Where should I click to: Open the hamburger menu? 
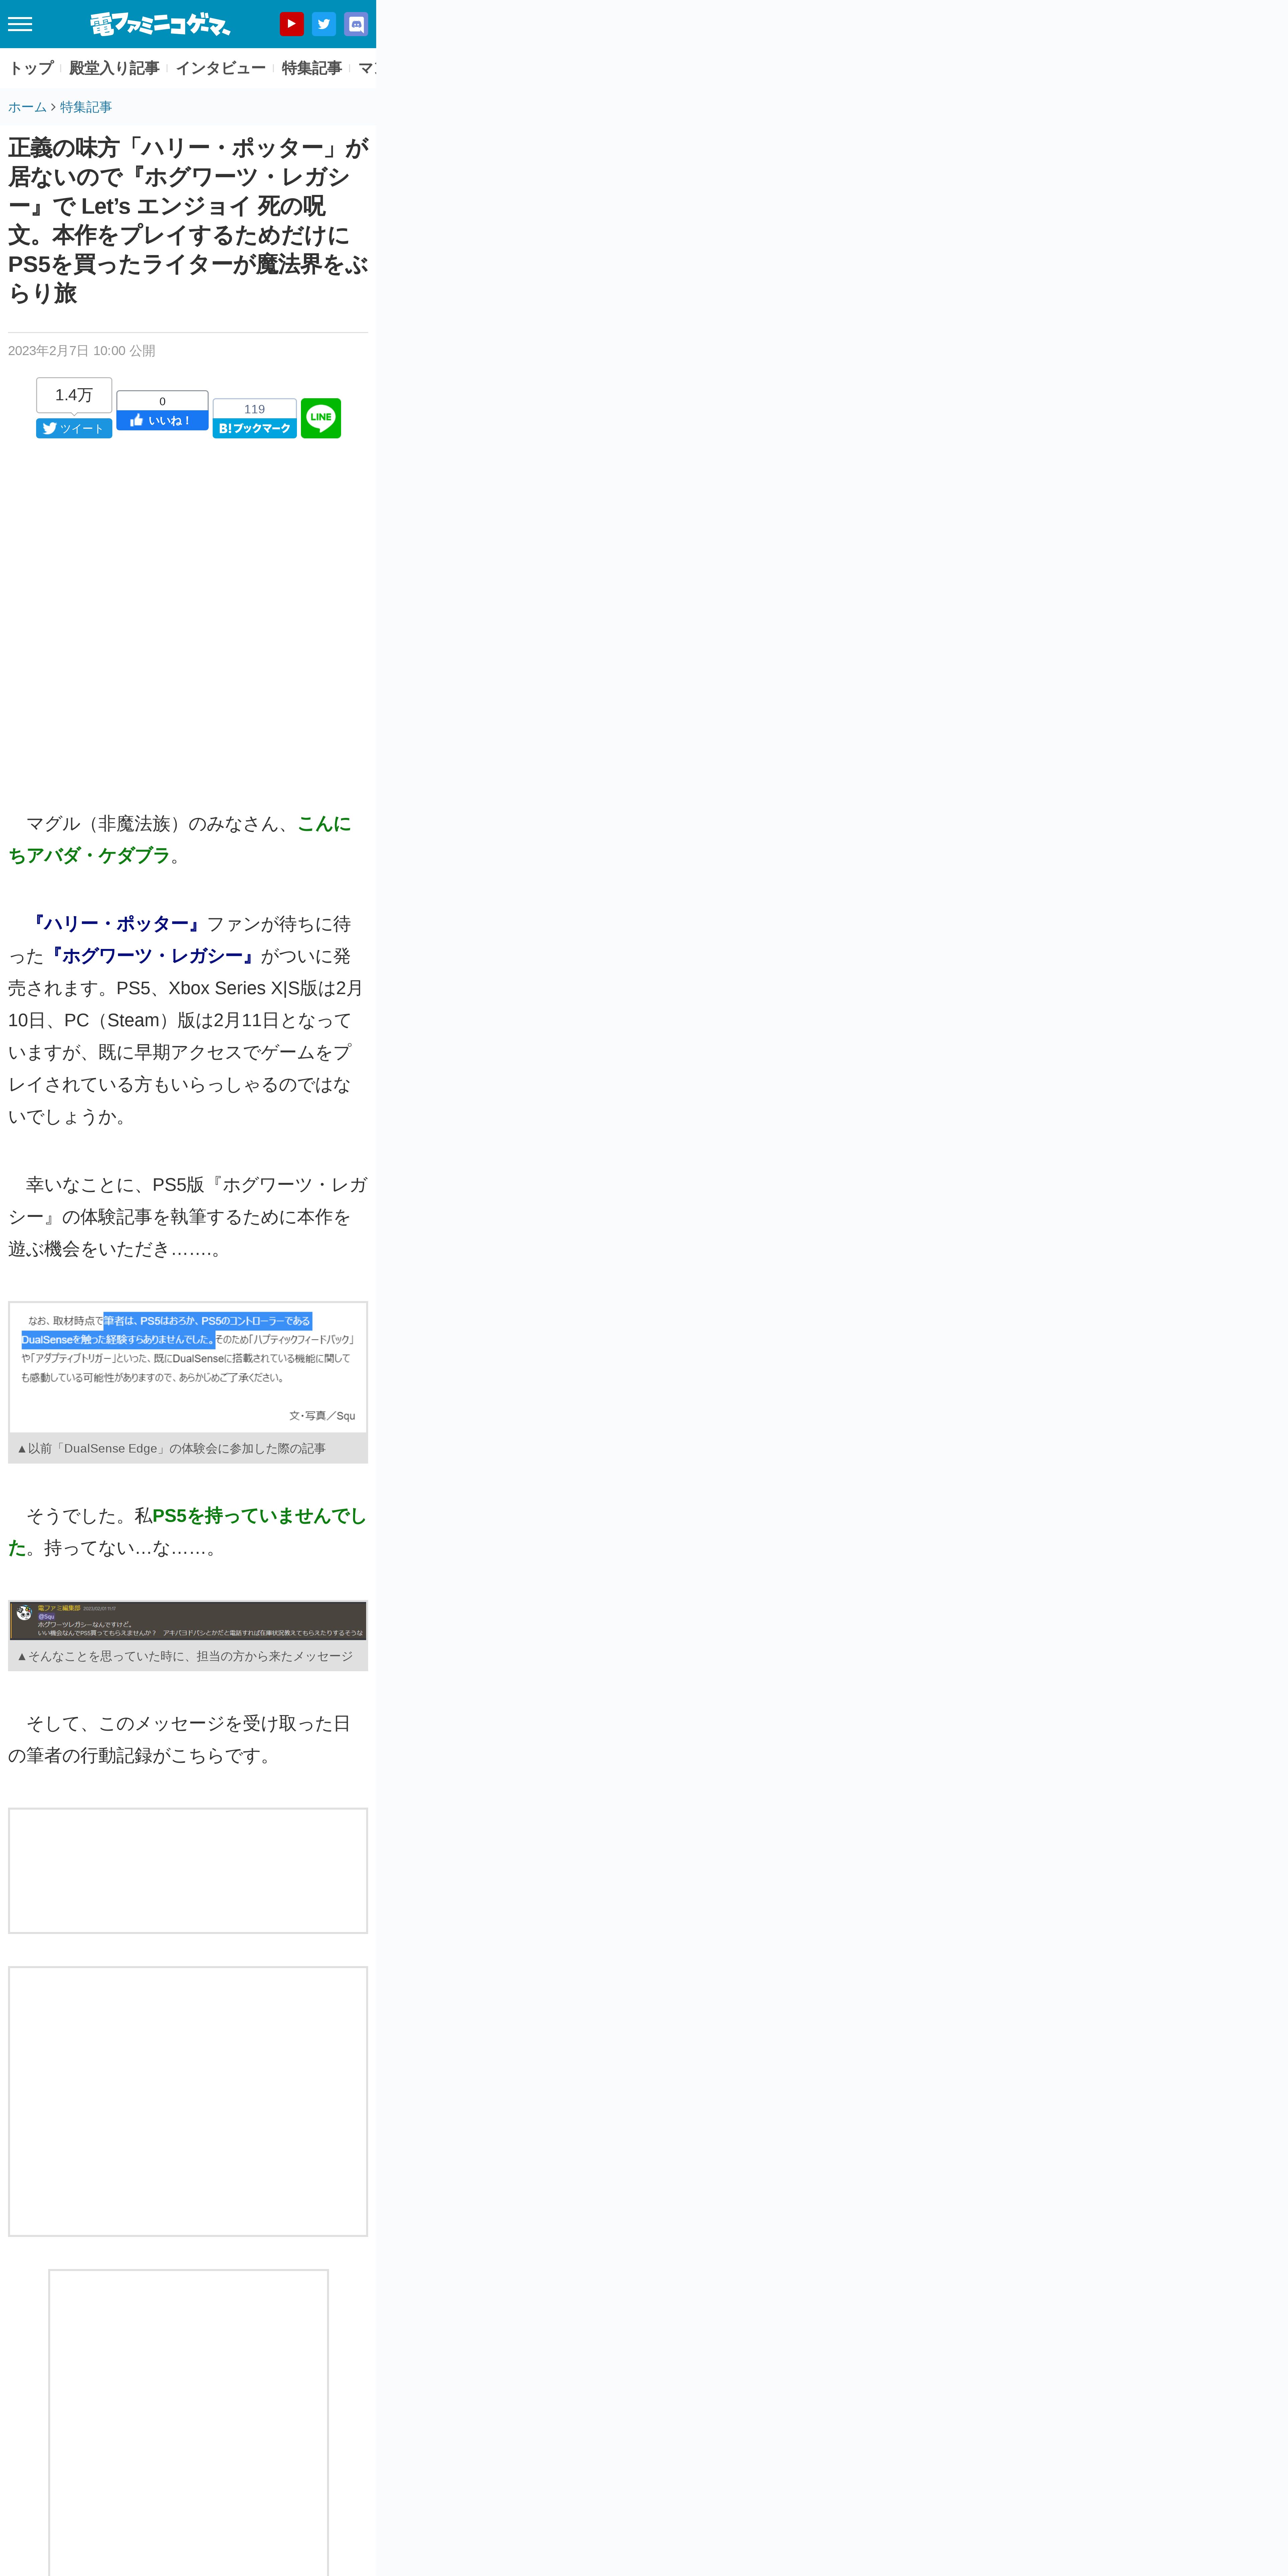pyautogui.click(x=20, y=24)
